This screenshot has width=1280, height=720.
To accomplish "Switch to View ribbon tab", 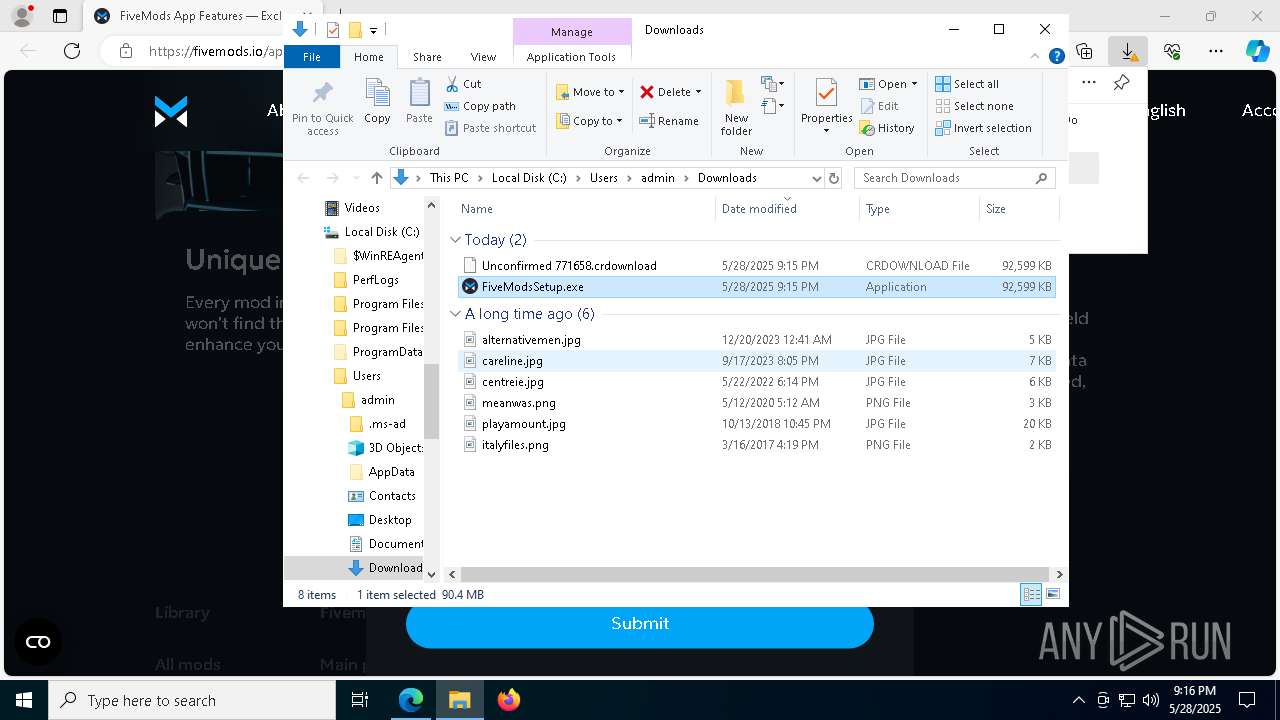I will [483, 57].
